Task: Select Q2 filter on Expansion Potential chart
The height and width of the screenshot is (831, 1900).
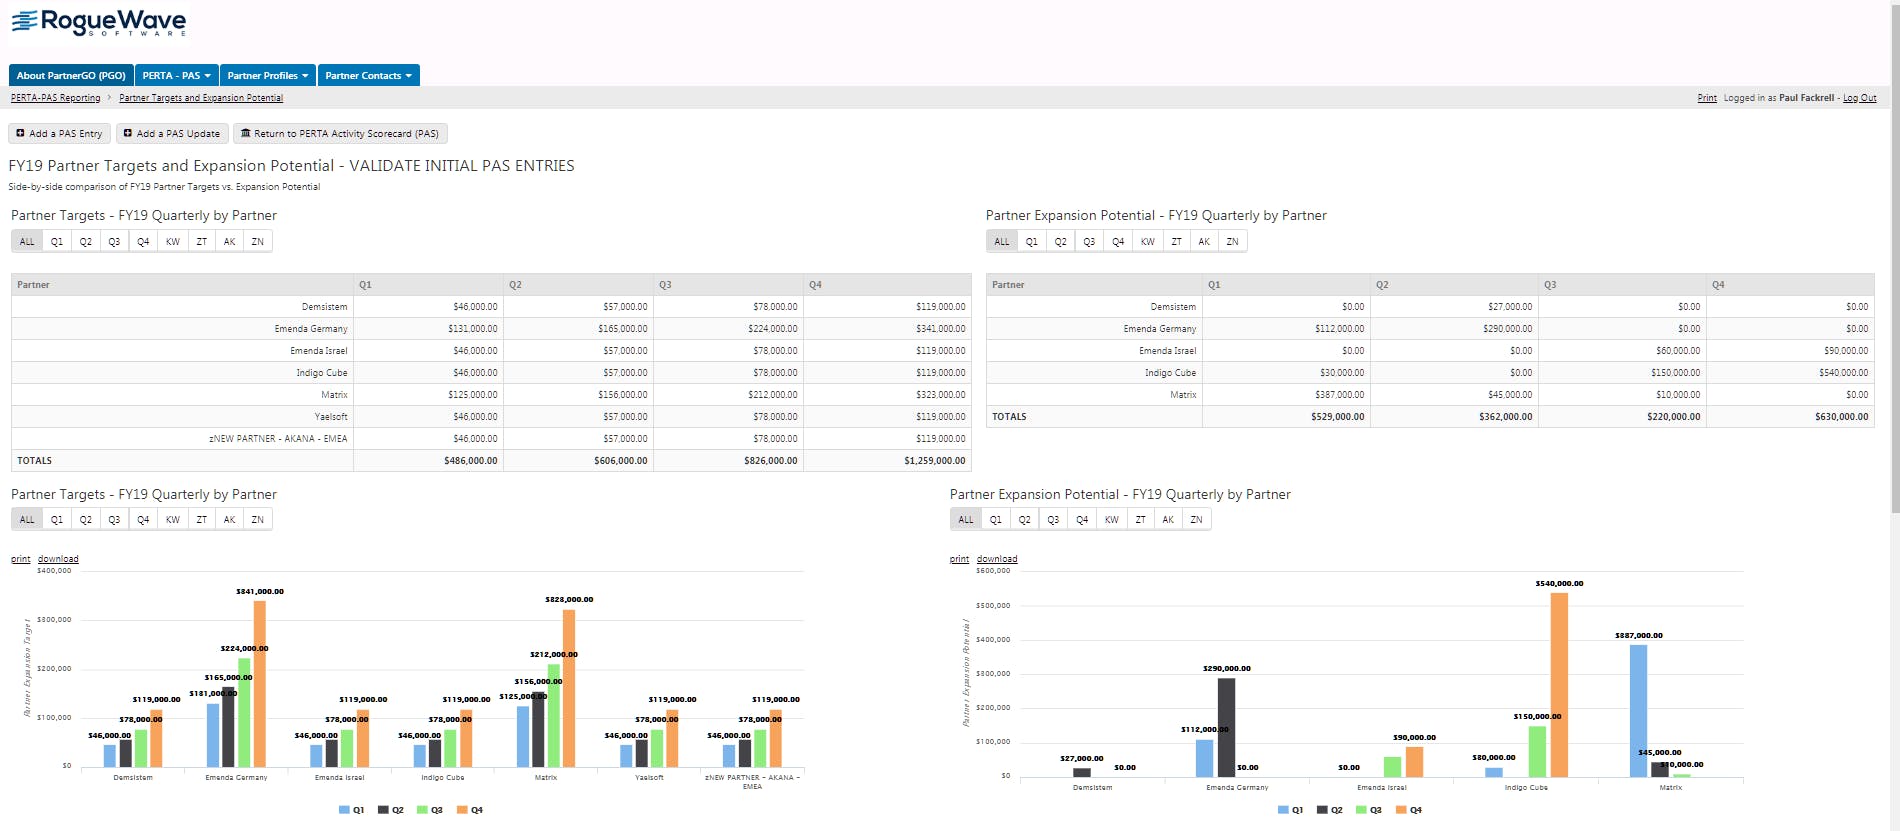Action: tap(1025, 519)
